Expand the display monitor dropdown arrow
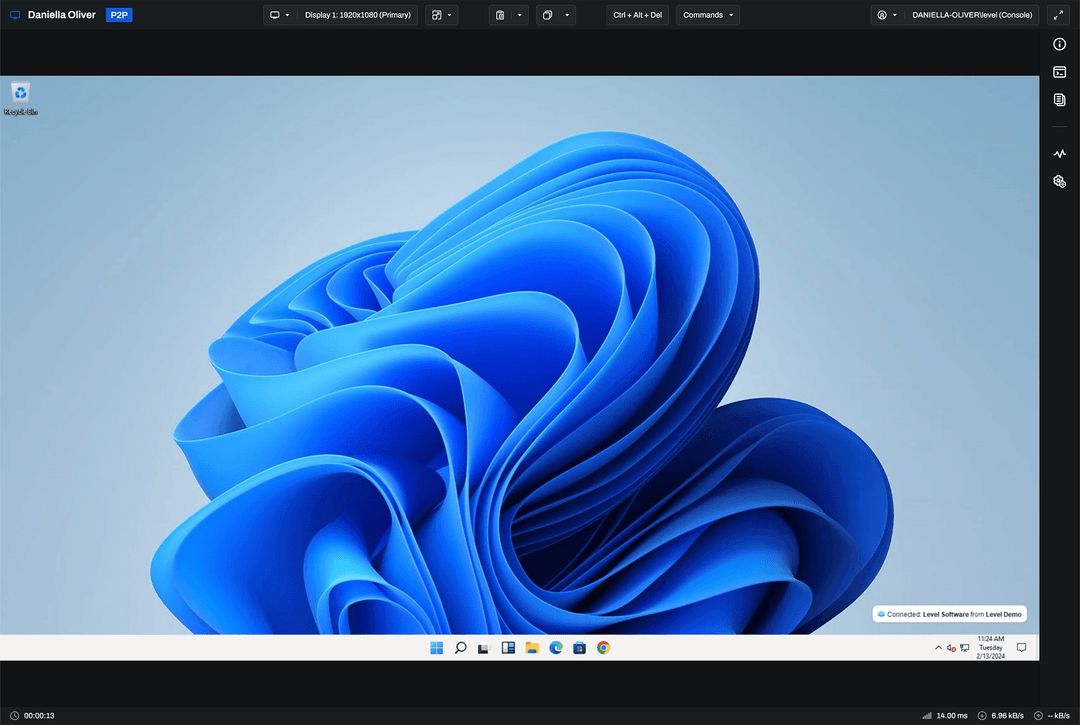1080x725 pixels. 287,15
